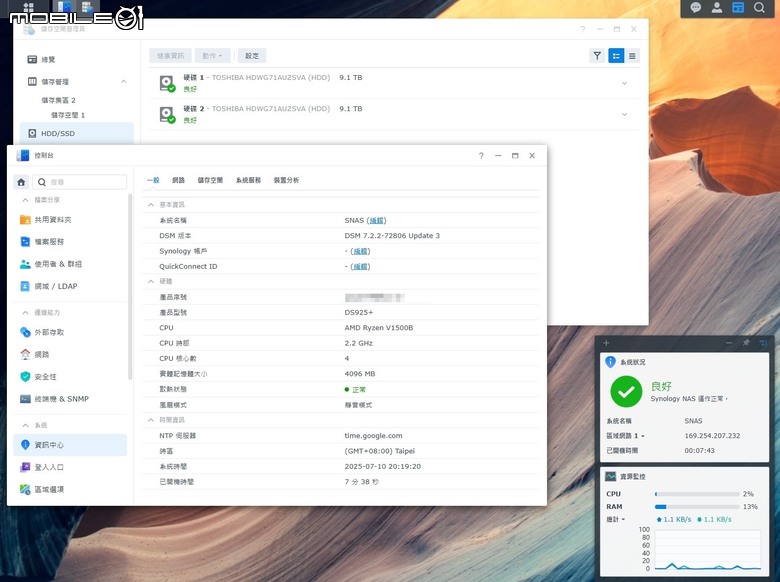The image size is (780, 582).
Task: Select 儲存空間 1 volume
Action: (x=68, y=115)
